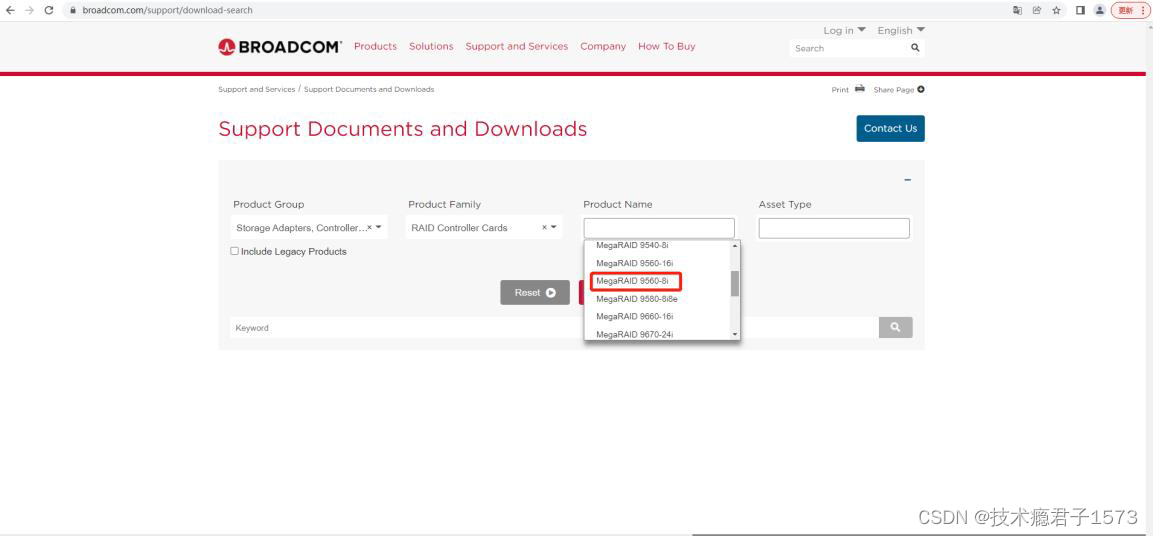Image resolution: width=1153 pixels, height=536 pixels.
Task: Click the share page icon in address bar
Action: point(1037,10)
